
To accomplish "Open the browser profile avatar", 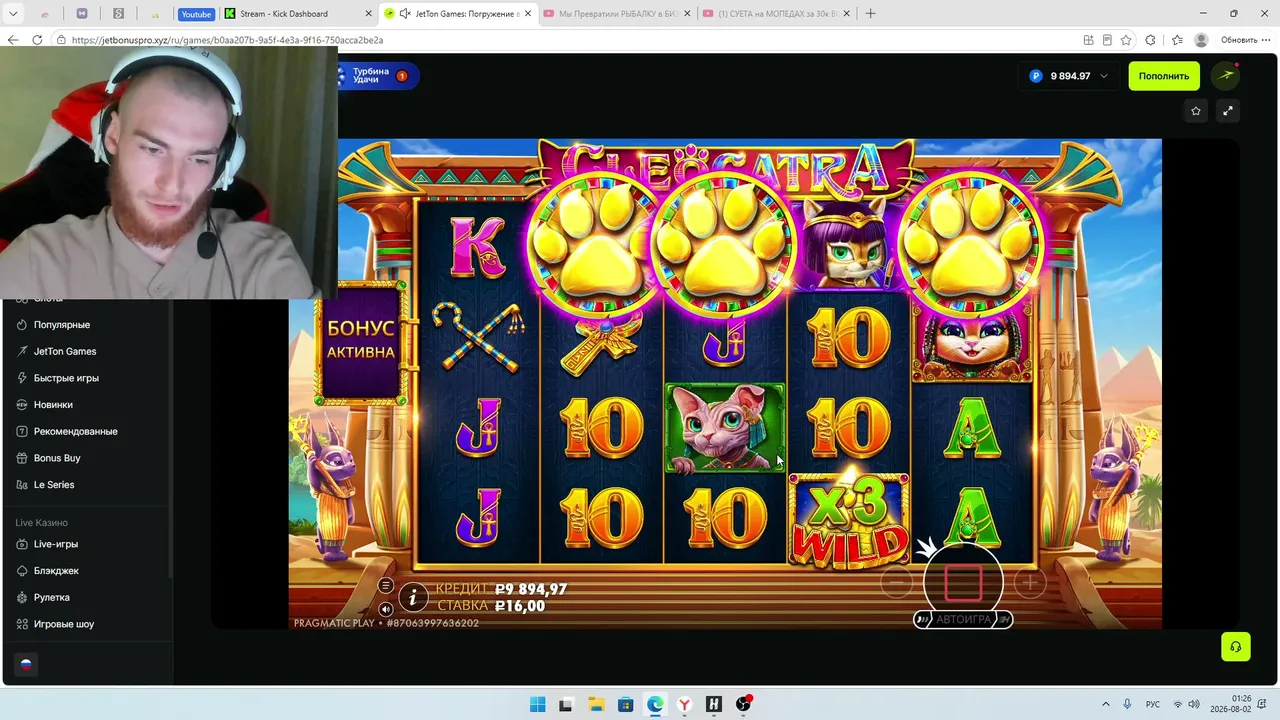I will pos(1201,40).
